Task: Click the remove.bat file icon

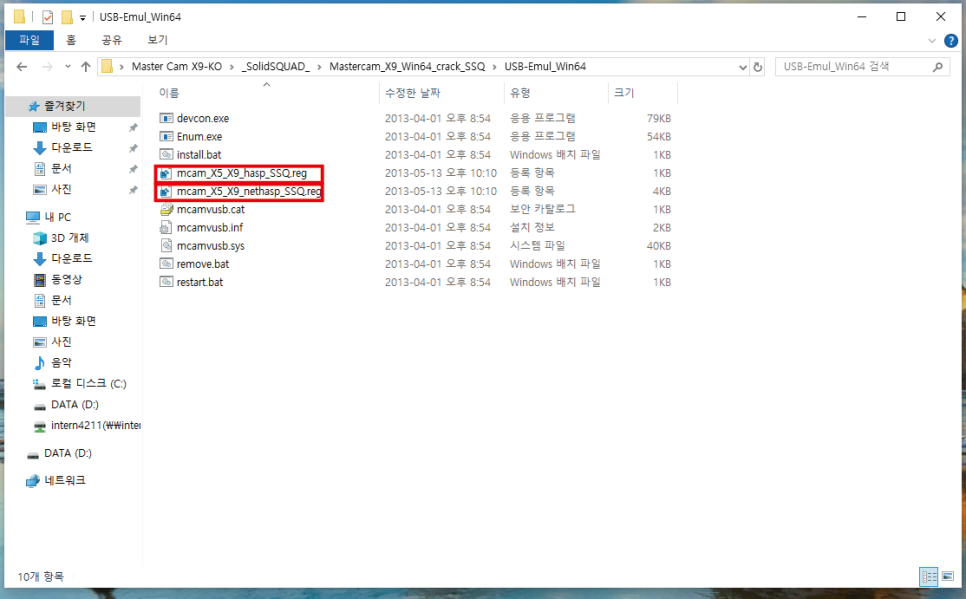Action: pos(166,264)
